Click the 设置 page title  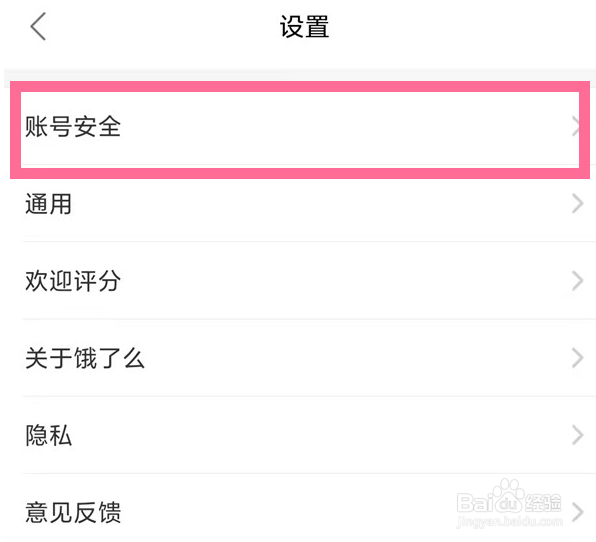304,27
